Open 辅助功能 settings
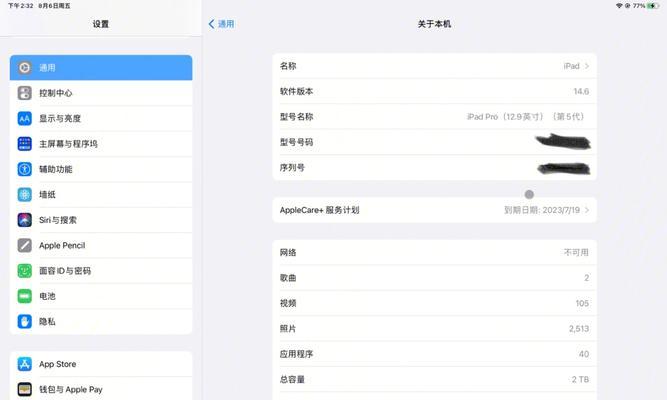The height and width of the screenshot is (400, 667). 101,169
